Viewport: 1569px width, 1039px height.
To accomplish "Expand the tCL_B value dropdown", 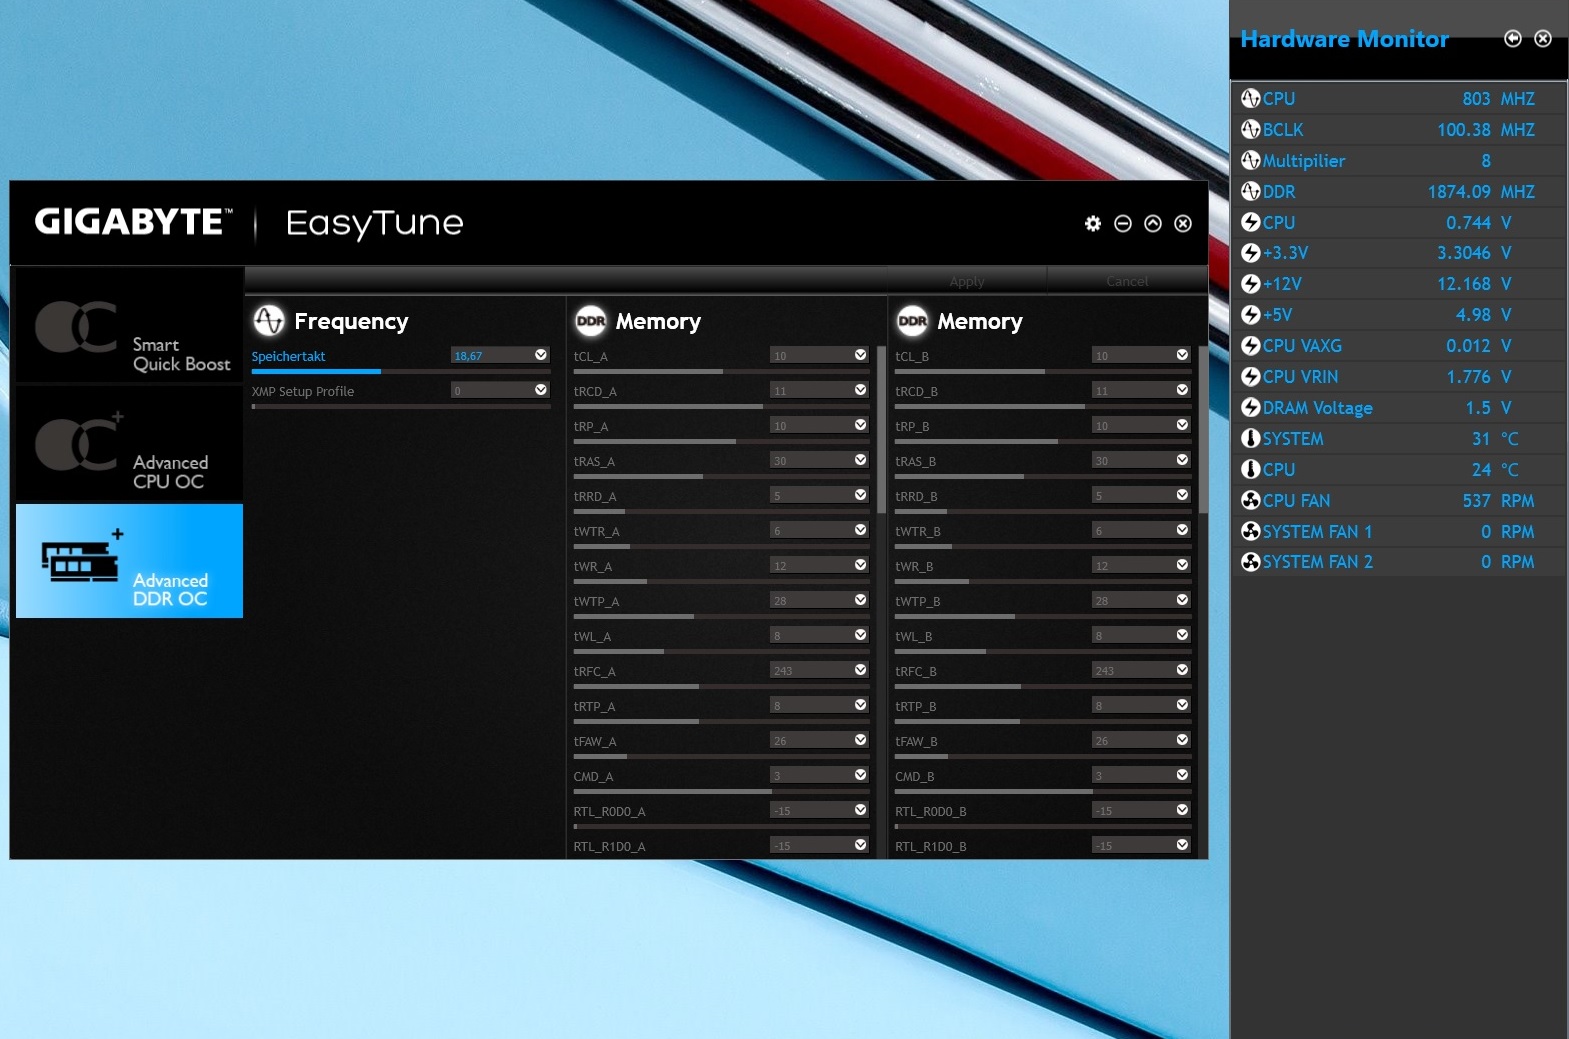I will [x=1183, y=355].
